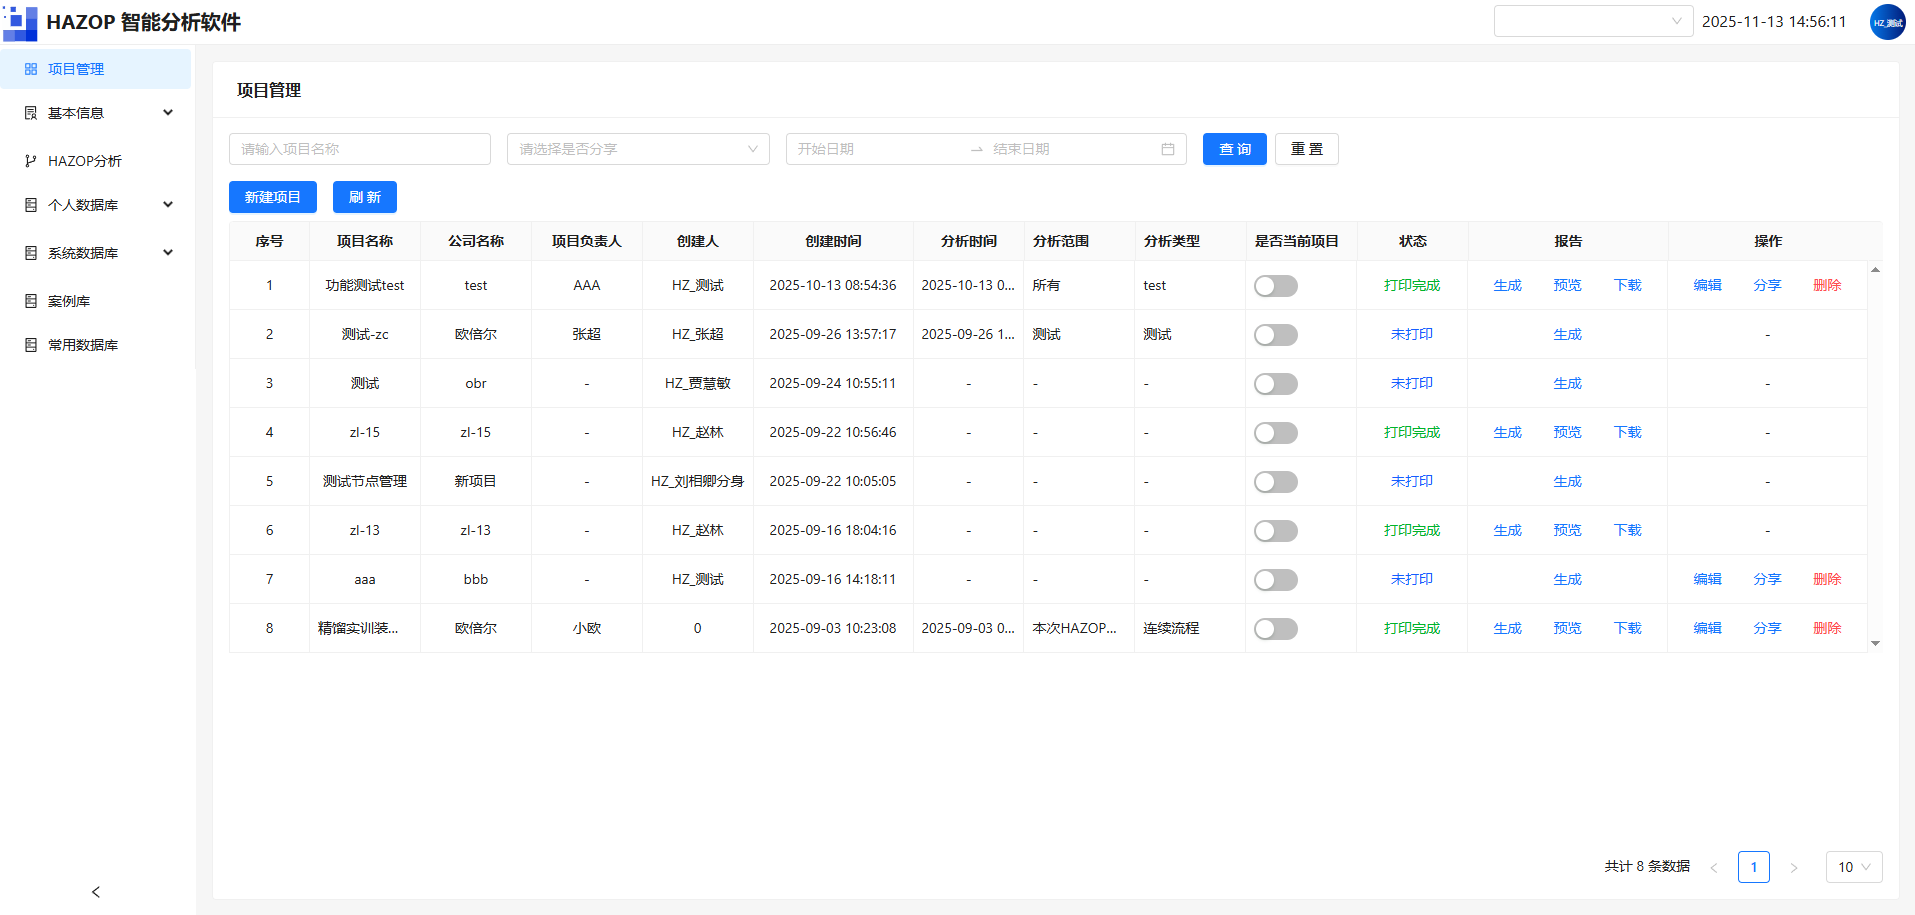Collapse the sidebar with the left arrow

(x=96, y=892)
